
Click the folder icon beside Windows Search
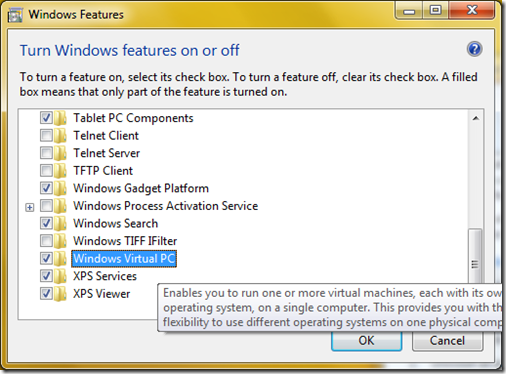coord(60,223)
